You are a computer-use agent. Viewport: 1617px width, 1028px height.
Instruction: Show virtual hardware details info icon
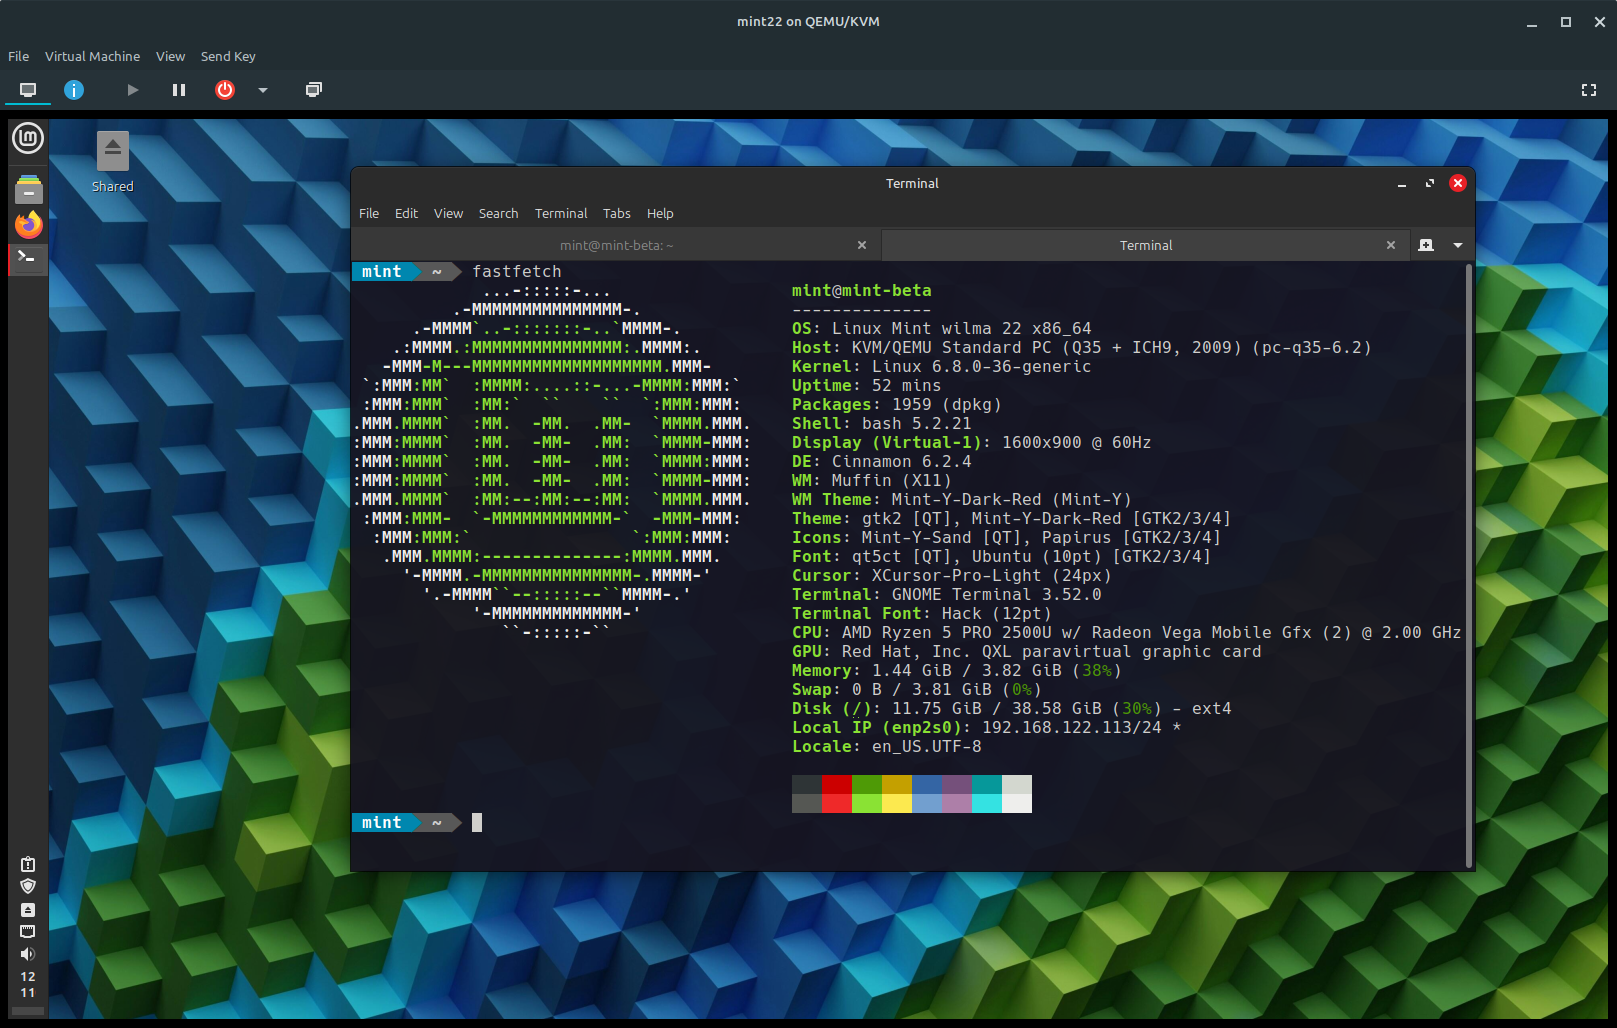(74, 90)
